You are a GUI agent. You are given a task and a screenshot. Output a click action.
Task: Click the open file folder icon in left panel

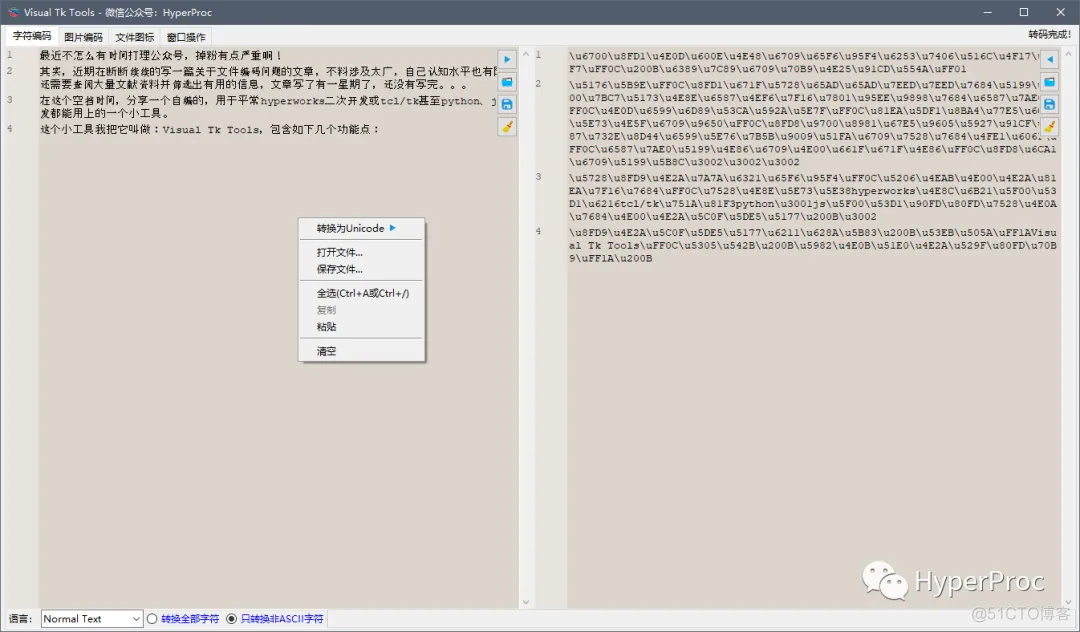tap(507, 82)
